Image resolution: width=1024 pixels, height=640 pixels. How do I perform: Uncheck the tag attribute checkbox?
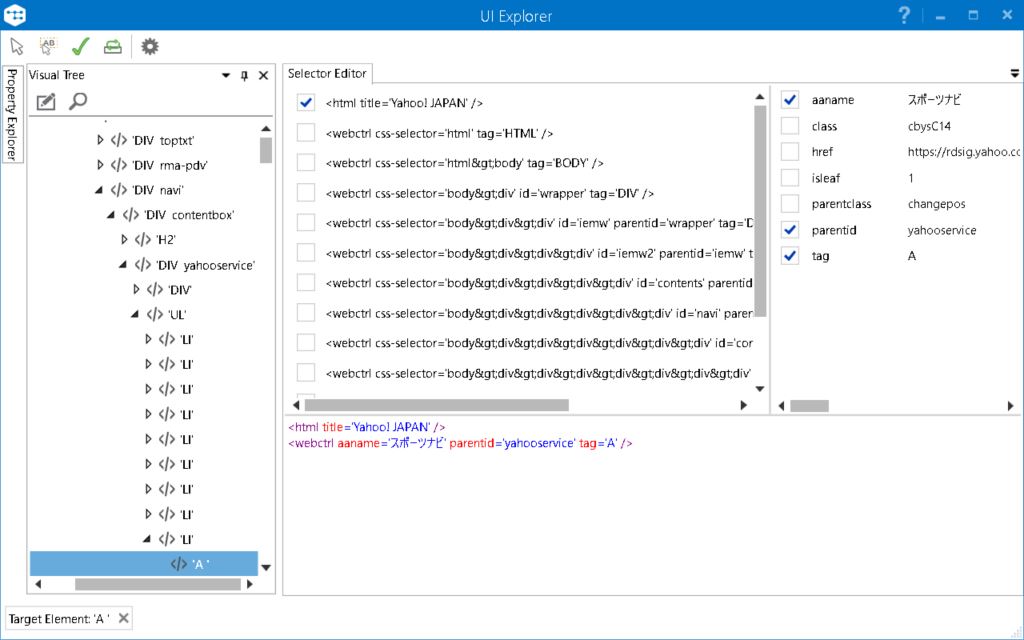[x=790, y=256]
